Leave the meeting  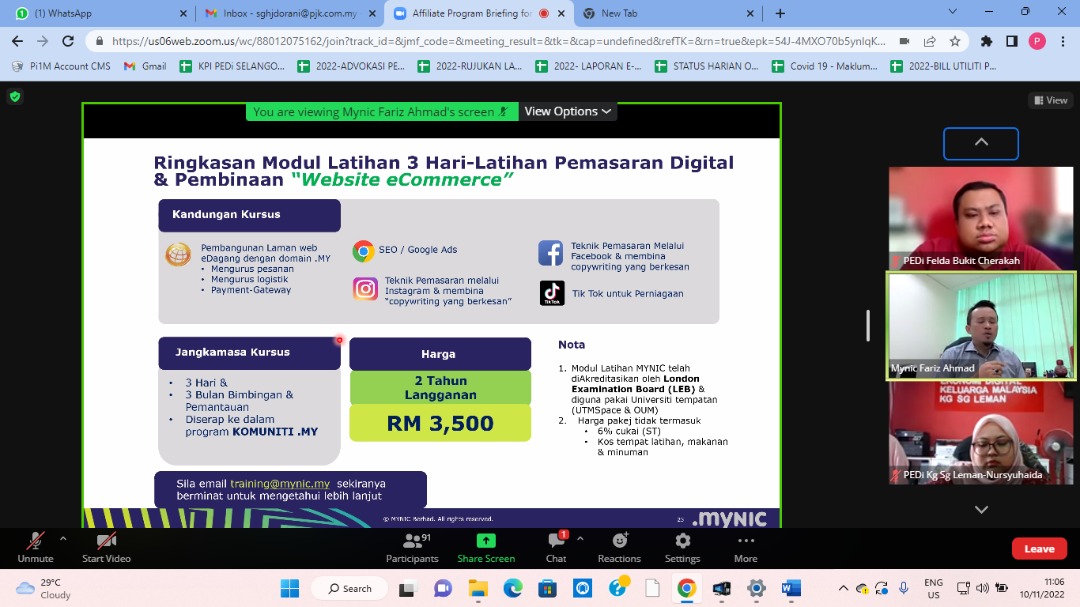click(1039, 548)
